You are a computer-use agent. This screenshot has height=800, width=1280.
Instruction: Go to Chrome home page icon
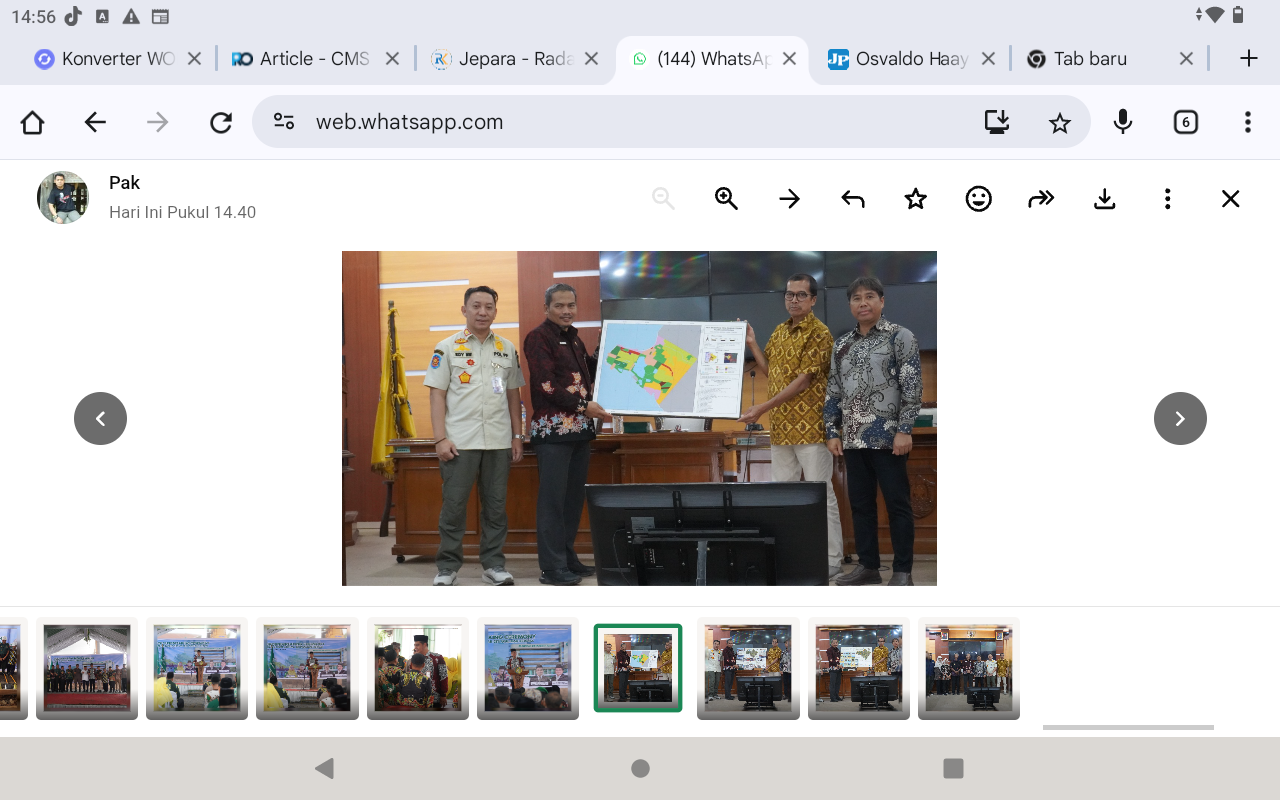(x=33, y=122)
